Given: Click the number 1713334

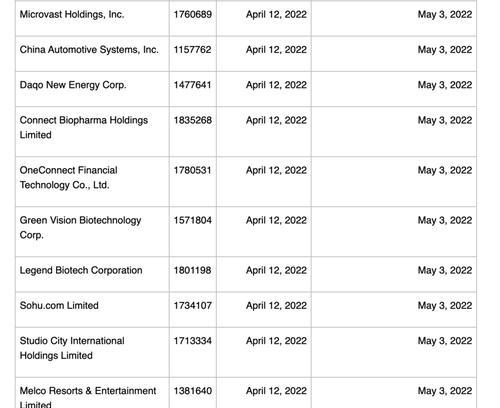Looking at the screenshot, I should pyautogui.click(x=193, y=341).
